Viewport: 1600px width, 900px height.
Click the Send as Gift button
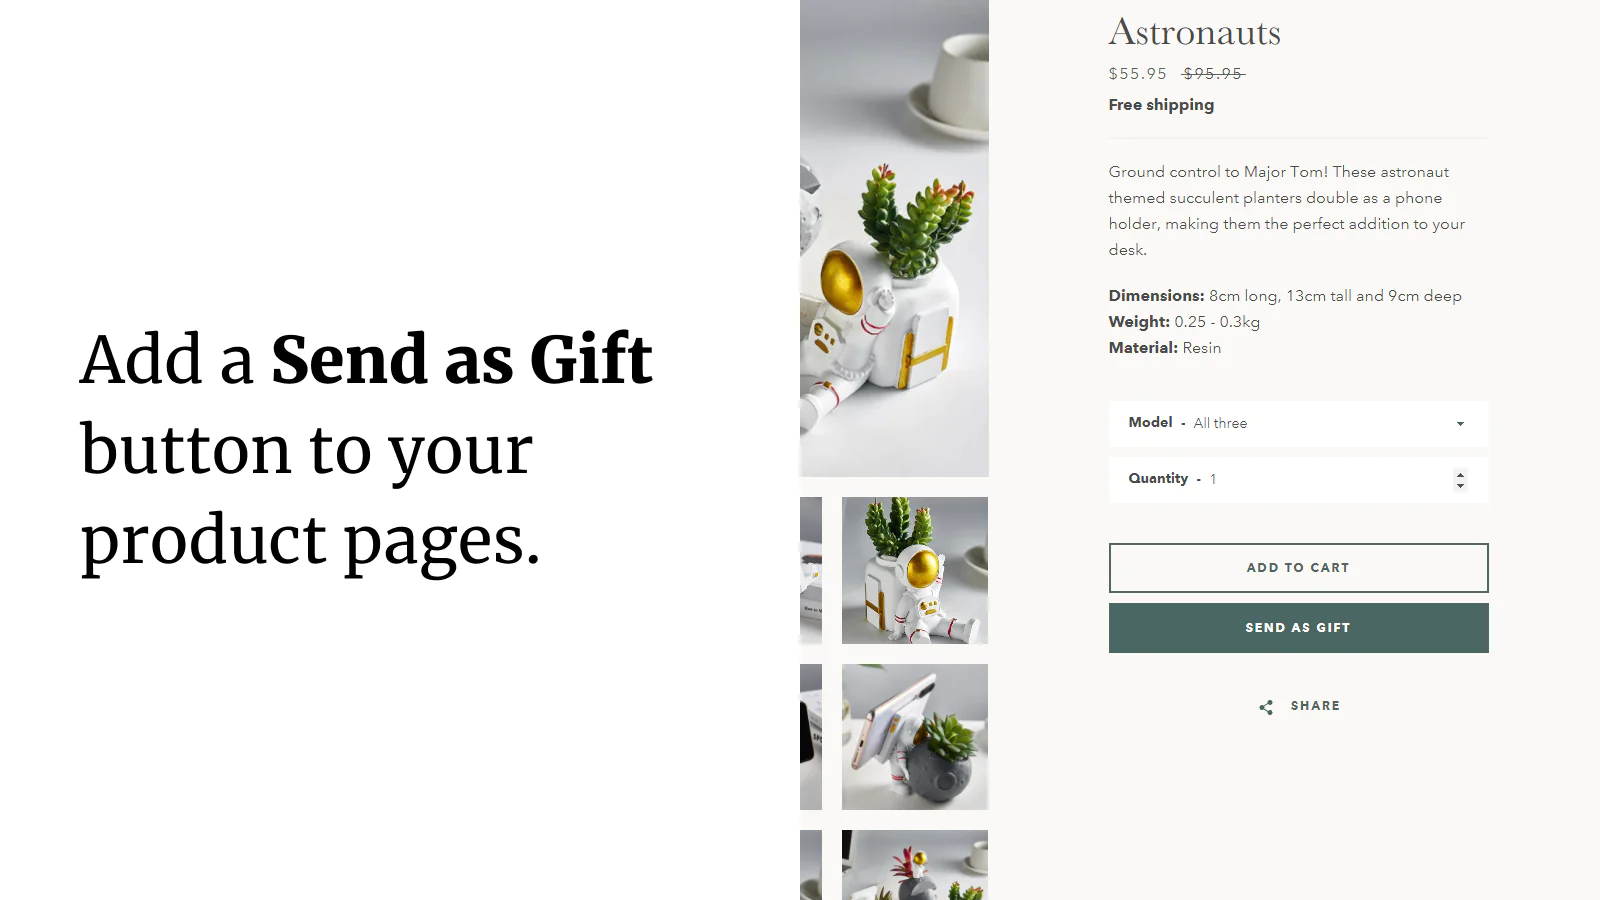coord(1298,628)
